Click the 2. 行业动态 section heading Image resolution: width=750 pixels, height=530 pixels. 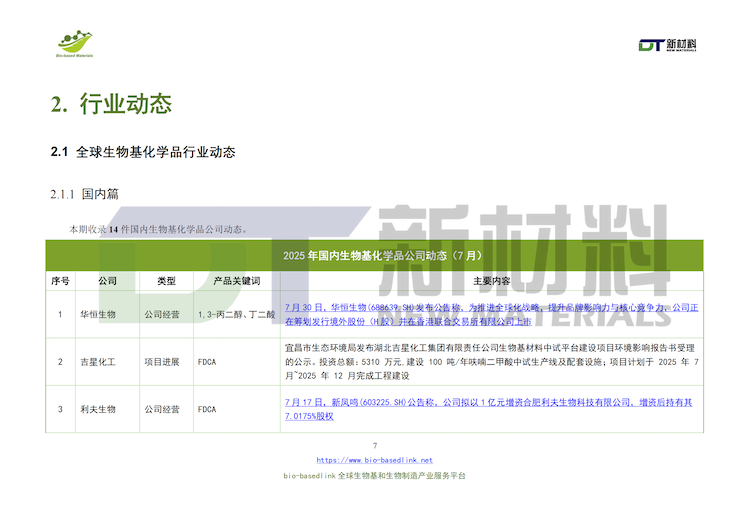[x=111, y=104]
